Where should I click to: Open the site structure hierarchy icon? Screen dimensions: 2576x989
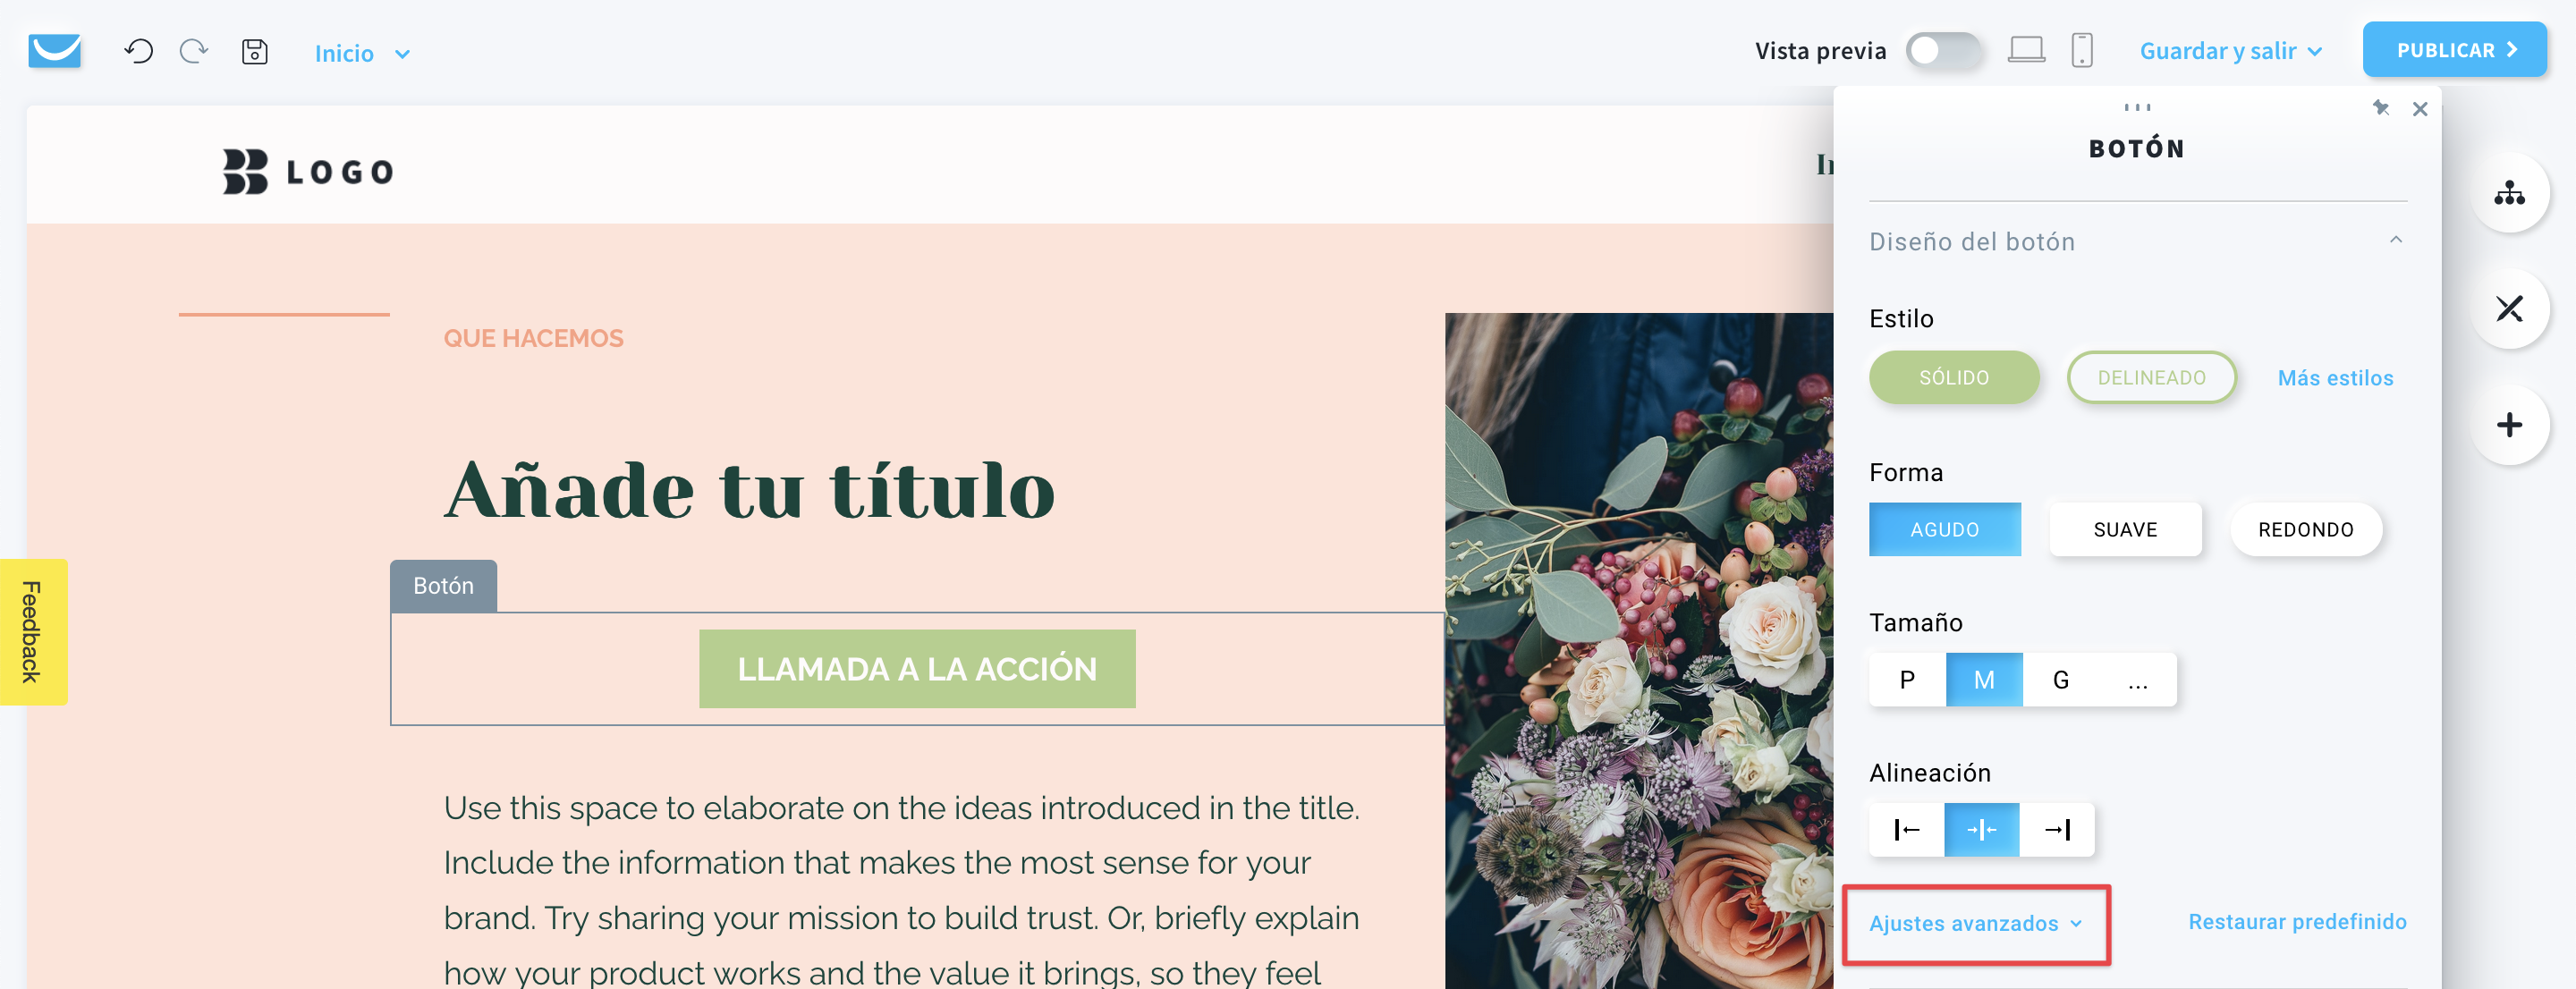2509,193
